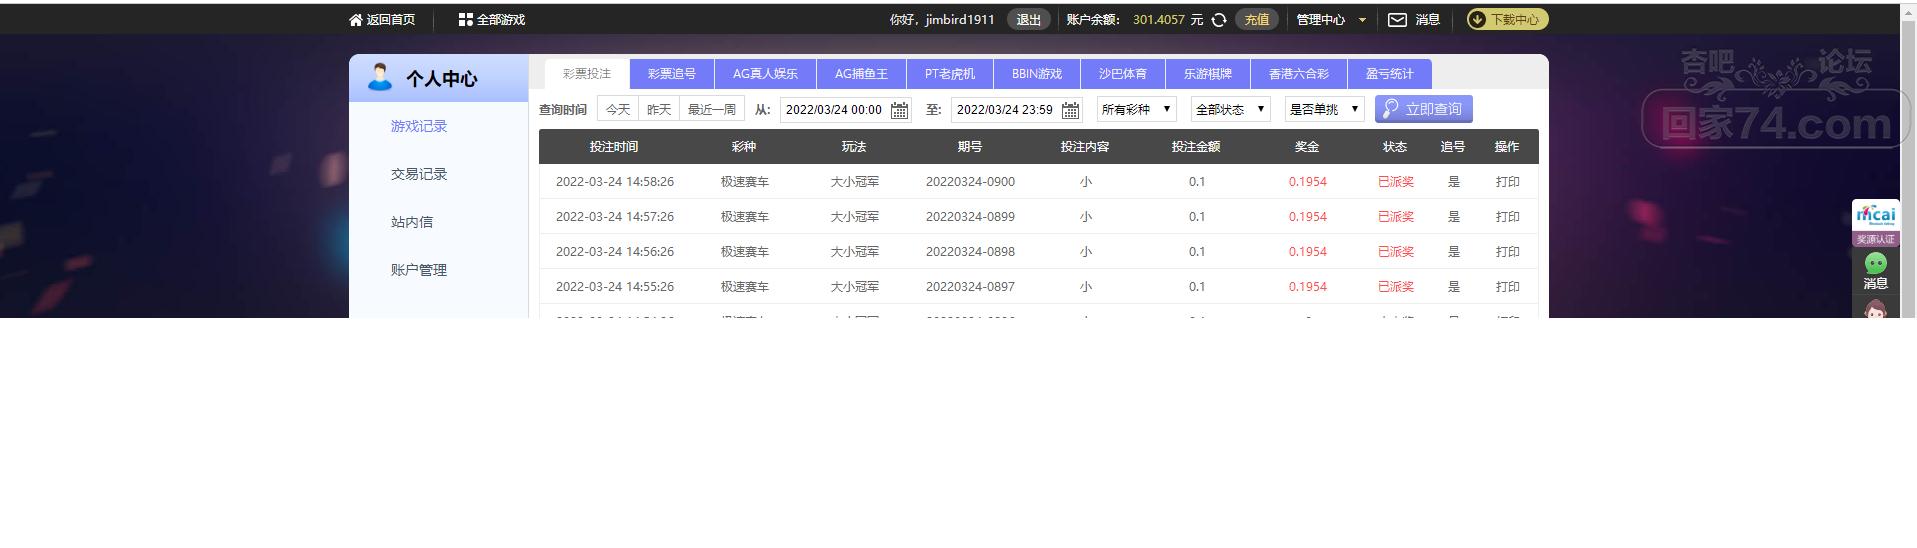Click period number 20220324-0899
Image resolution: width=1917 pixels, height=548 pixels.
970,217
